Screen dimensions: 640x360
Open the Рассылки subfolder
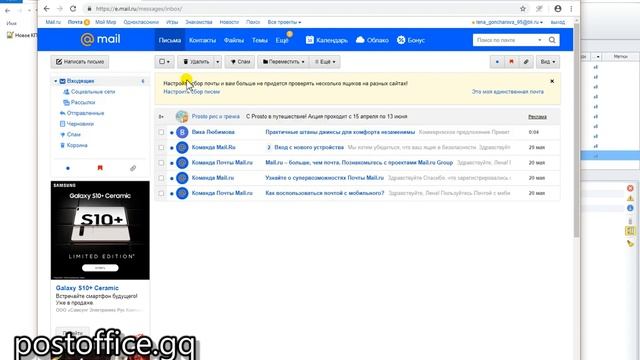click(82, 102)
